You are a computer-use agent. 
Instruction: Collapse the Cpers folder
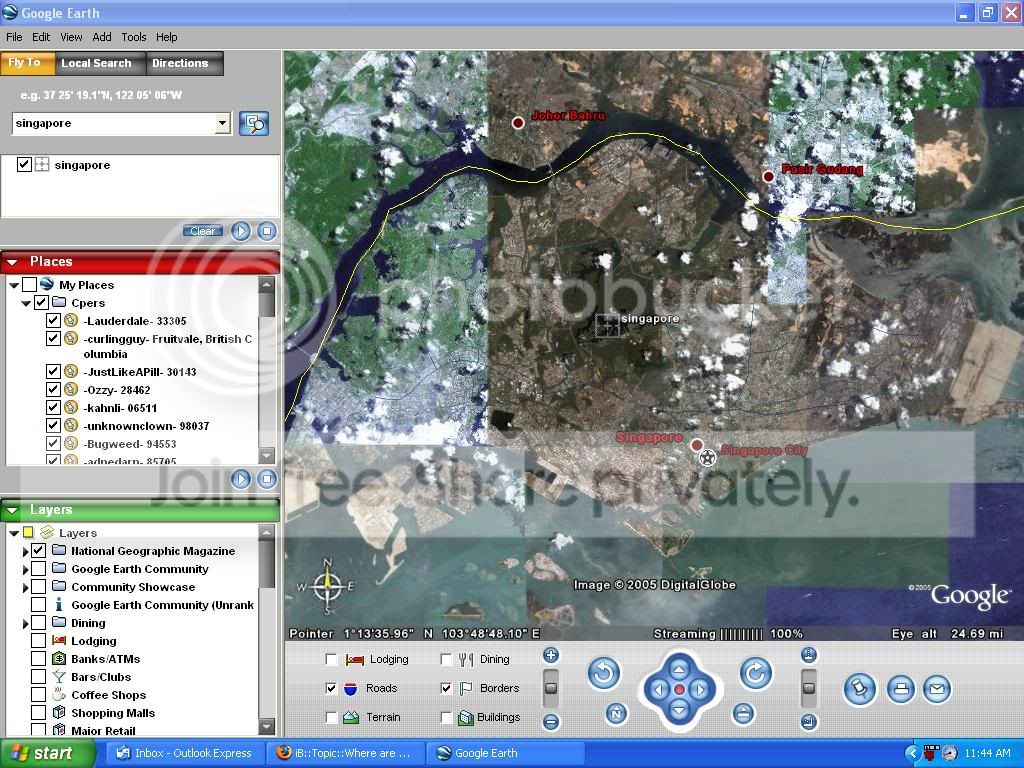[x=26, y=303]
